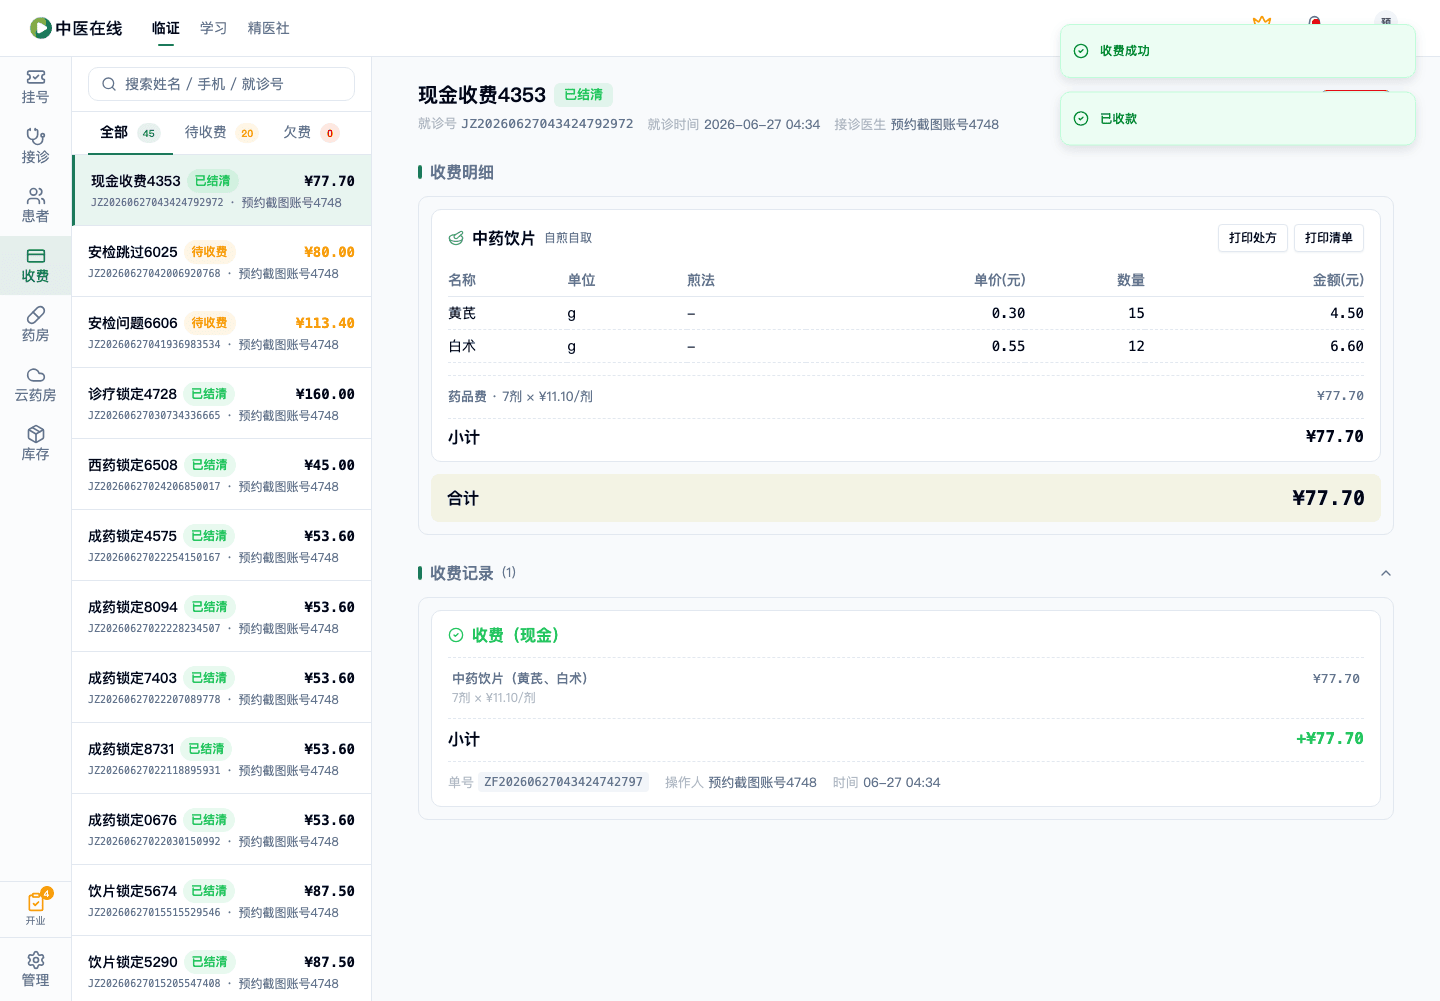This screenshot has width=1440, height=1001.
Task: Dismiss the 已收款 notification toast
Action: pyautogui.click(x=1238, y=118)
